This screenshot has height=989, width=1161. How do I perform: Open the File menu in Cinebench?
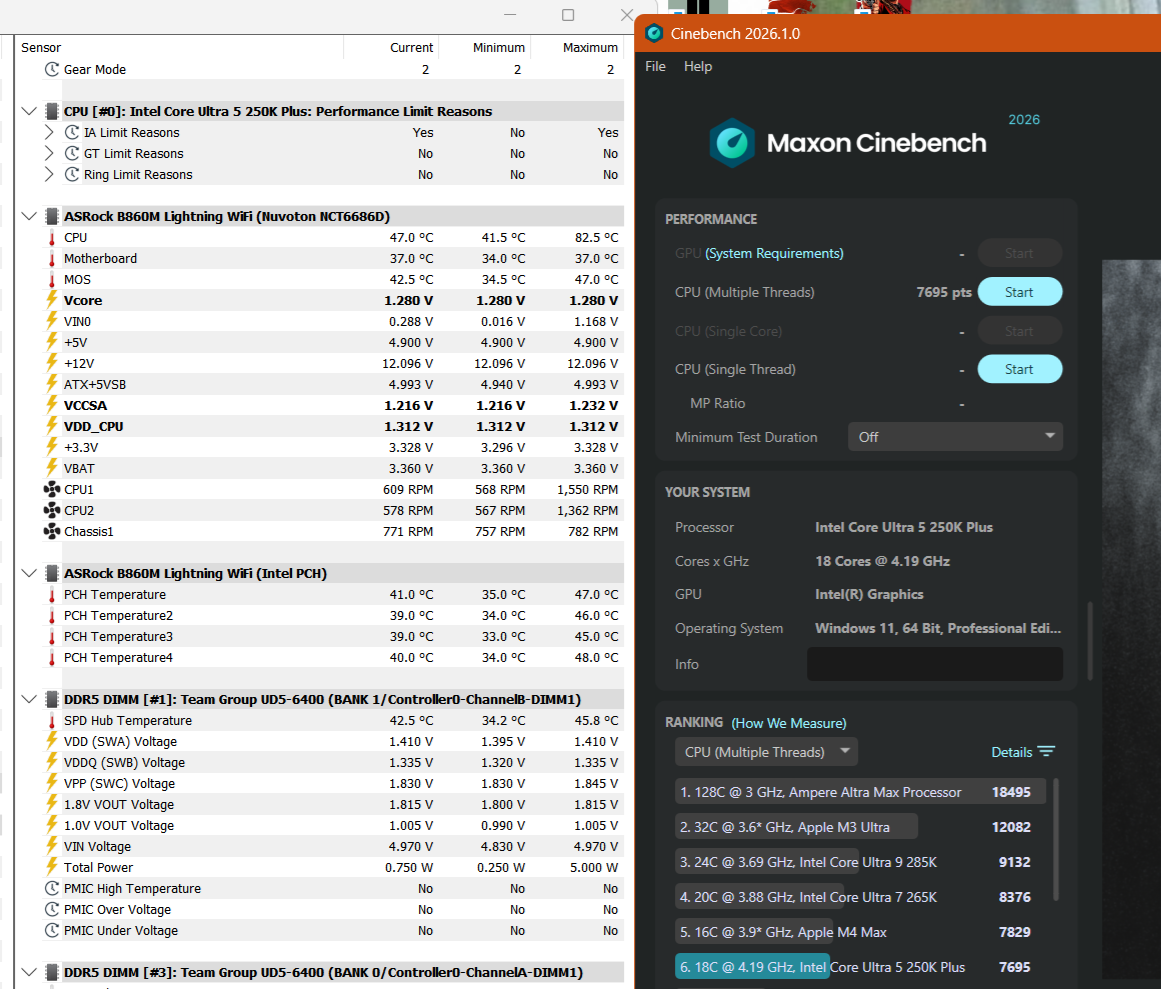pos(655,67)
